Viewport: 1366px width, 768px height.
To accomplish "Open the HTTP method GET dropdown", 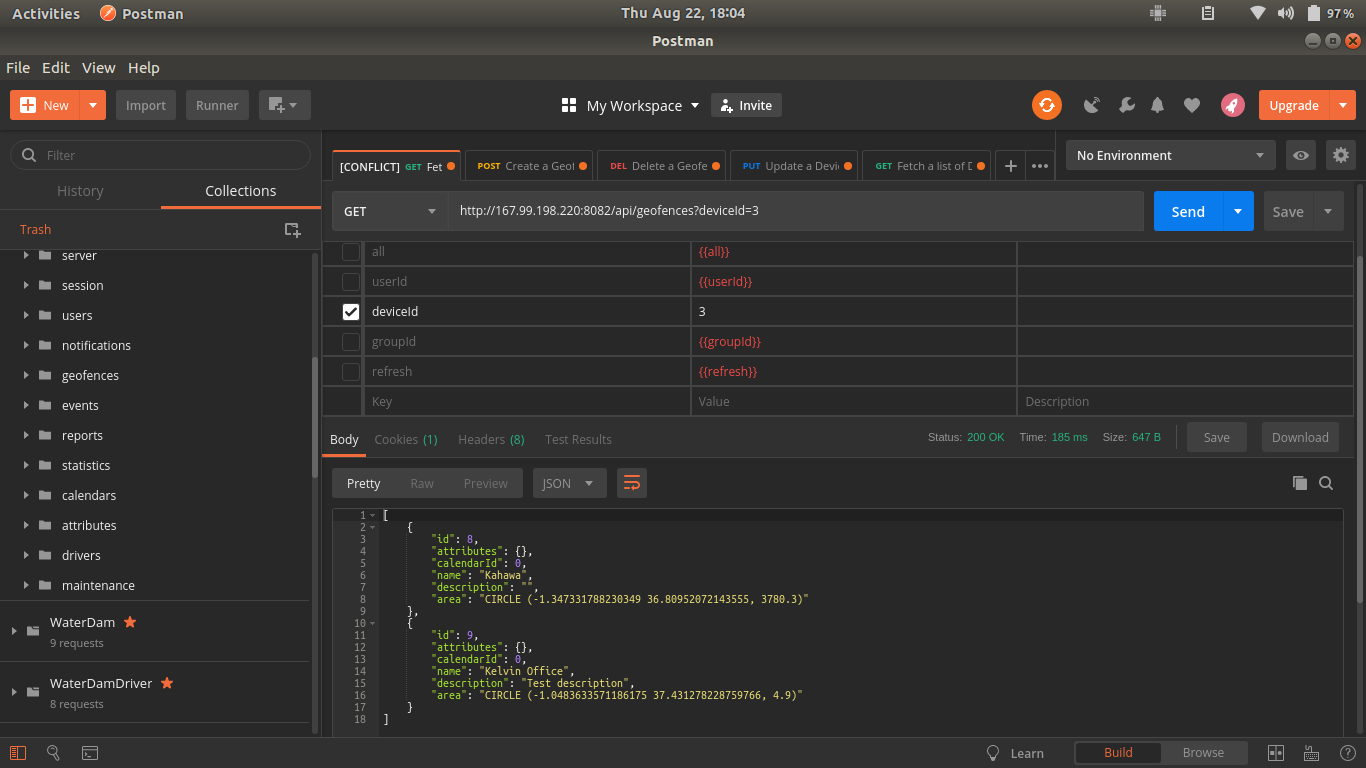I will click(x=390, y=211).
